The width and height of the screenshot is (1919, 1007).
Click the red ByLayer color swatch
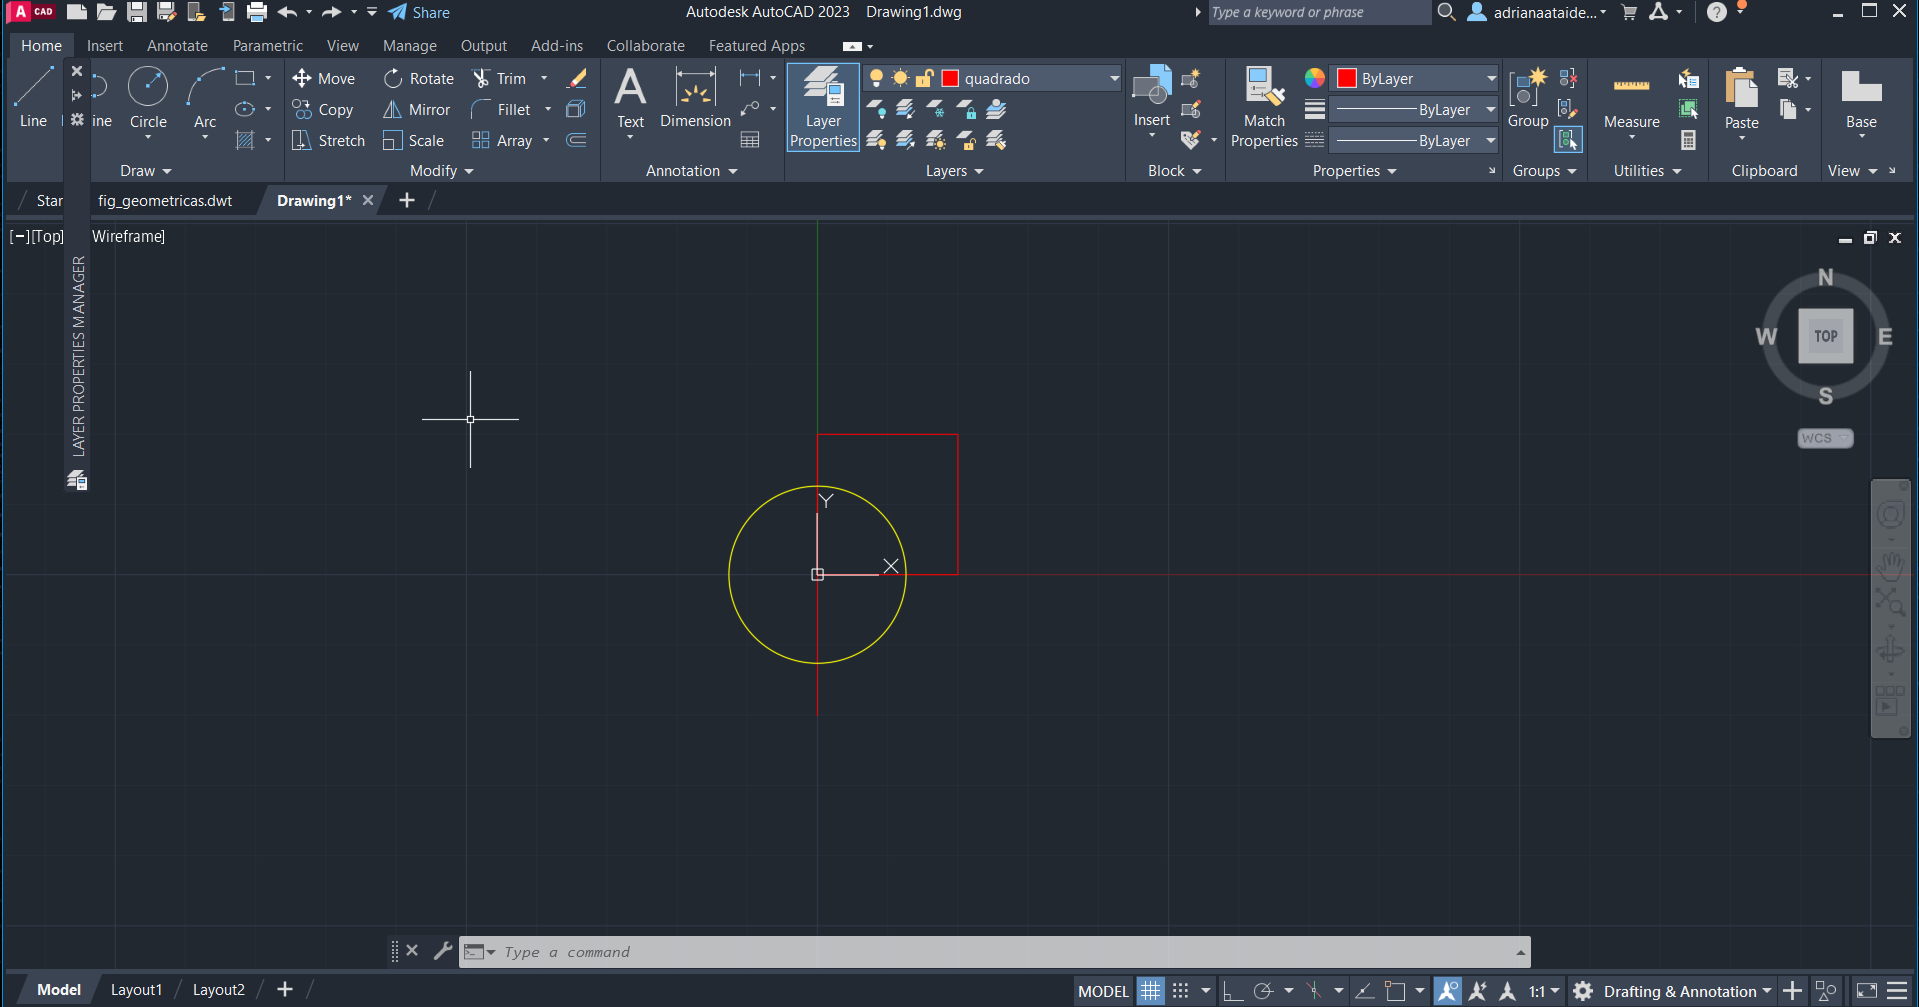click(1347, 79)
